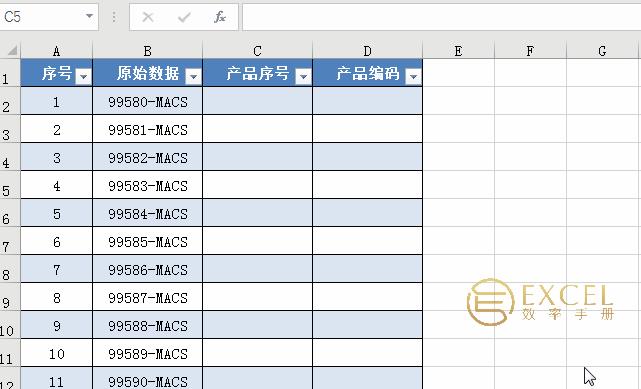Click empty 产品序号 cell beside 99583-MACS
Image resolution: width=641 pixels, height=389 pixels.
coord(258,185)
